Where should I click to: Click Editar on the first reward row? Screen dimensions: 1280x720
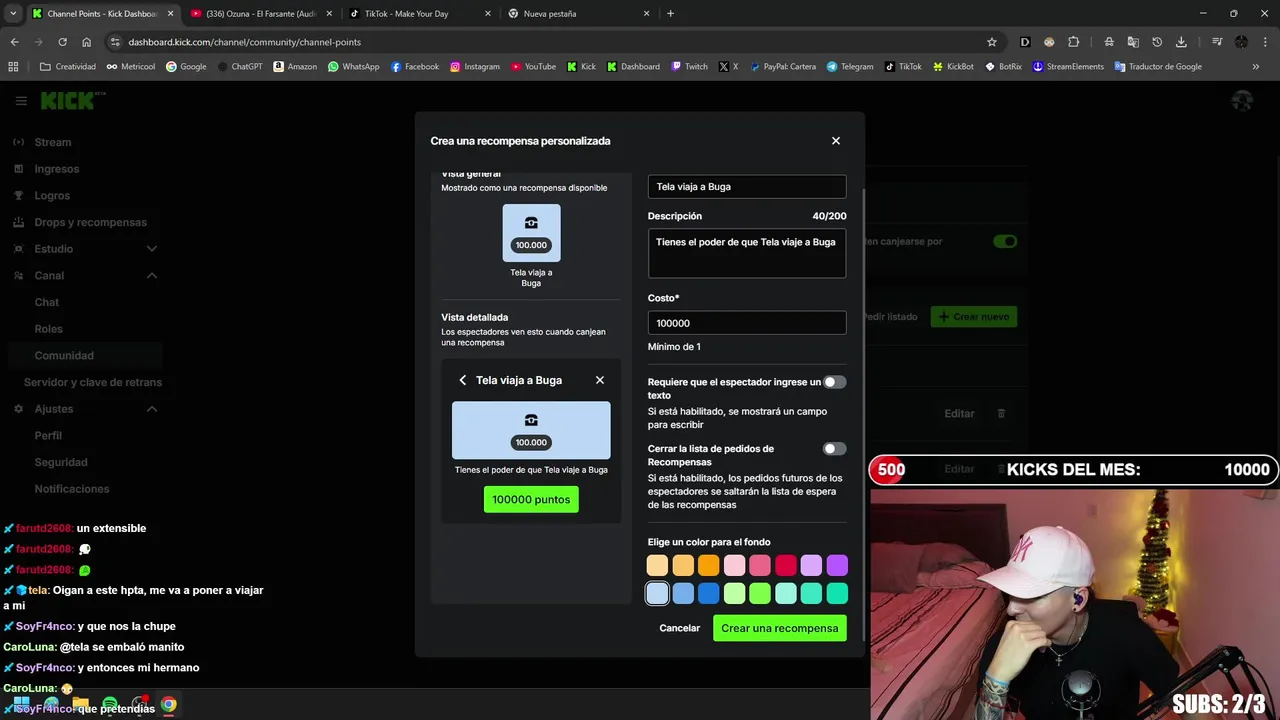coord(959,413)
